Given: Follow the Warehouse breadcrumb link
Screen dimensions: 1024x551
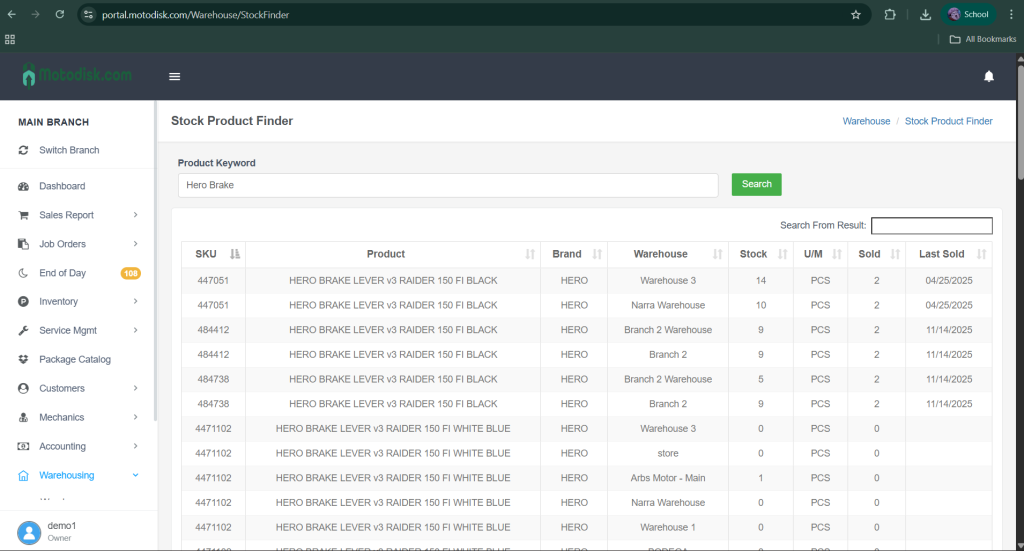Looking at the screenshot, I should pos(866,121).
